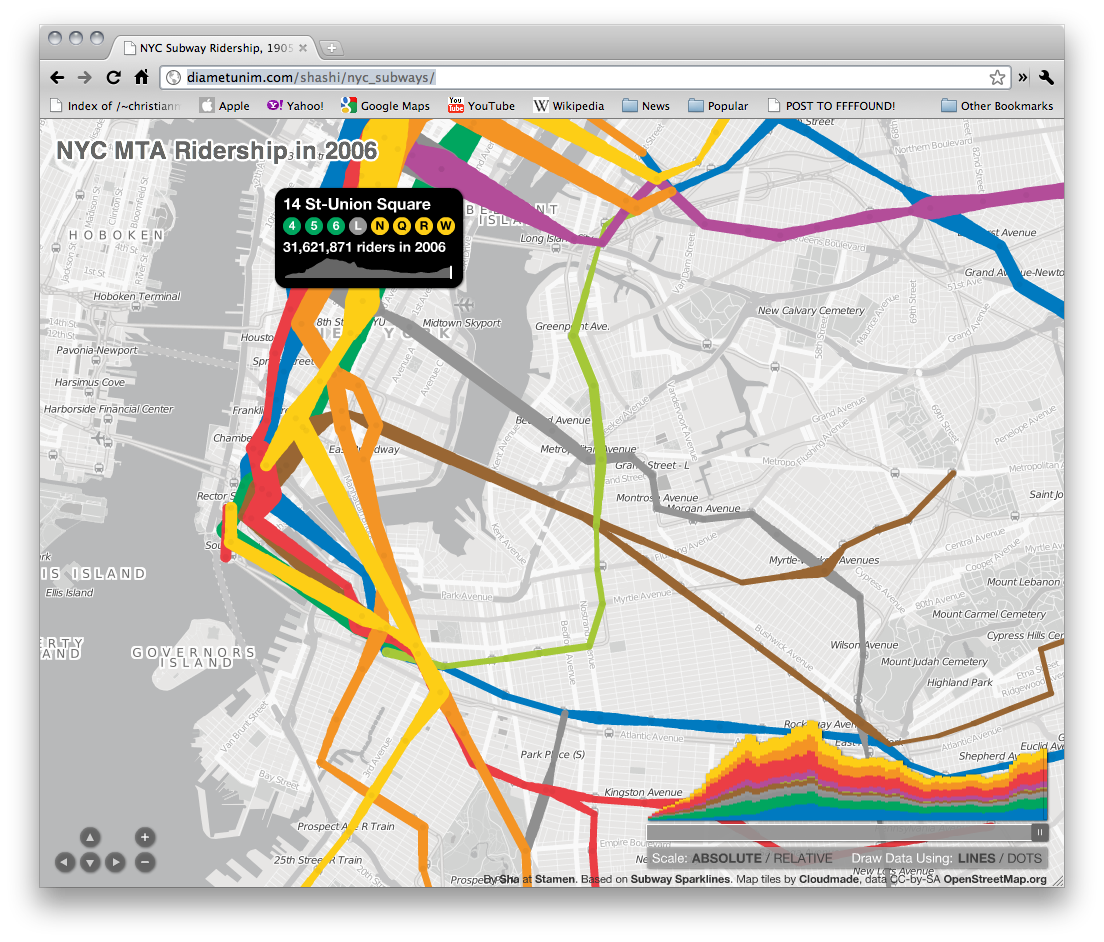
Task: Open the wrench settings menu
Action: click(x=1044, y=76)
